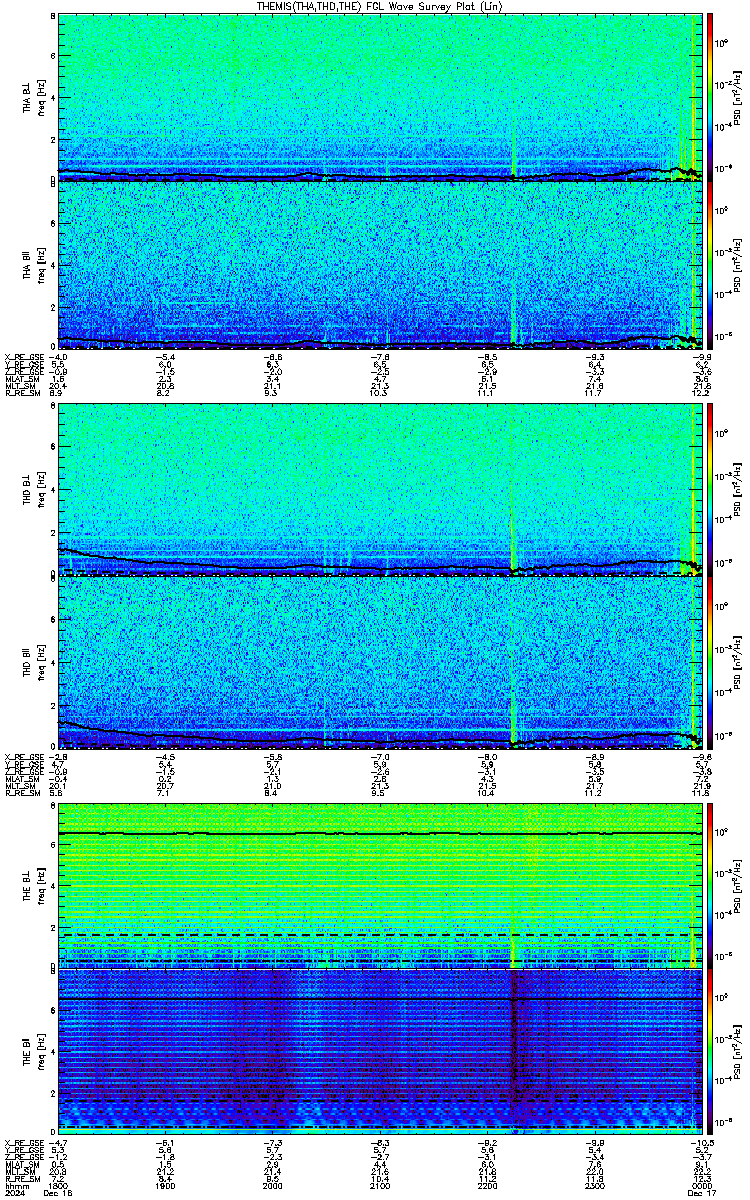Click the PSD color bar of the THD B-perpendicular panel
The image size is (750, 1200).
[x=710, y=488]
